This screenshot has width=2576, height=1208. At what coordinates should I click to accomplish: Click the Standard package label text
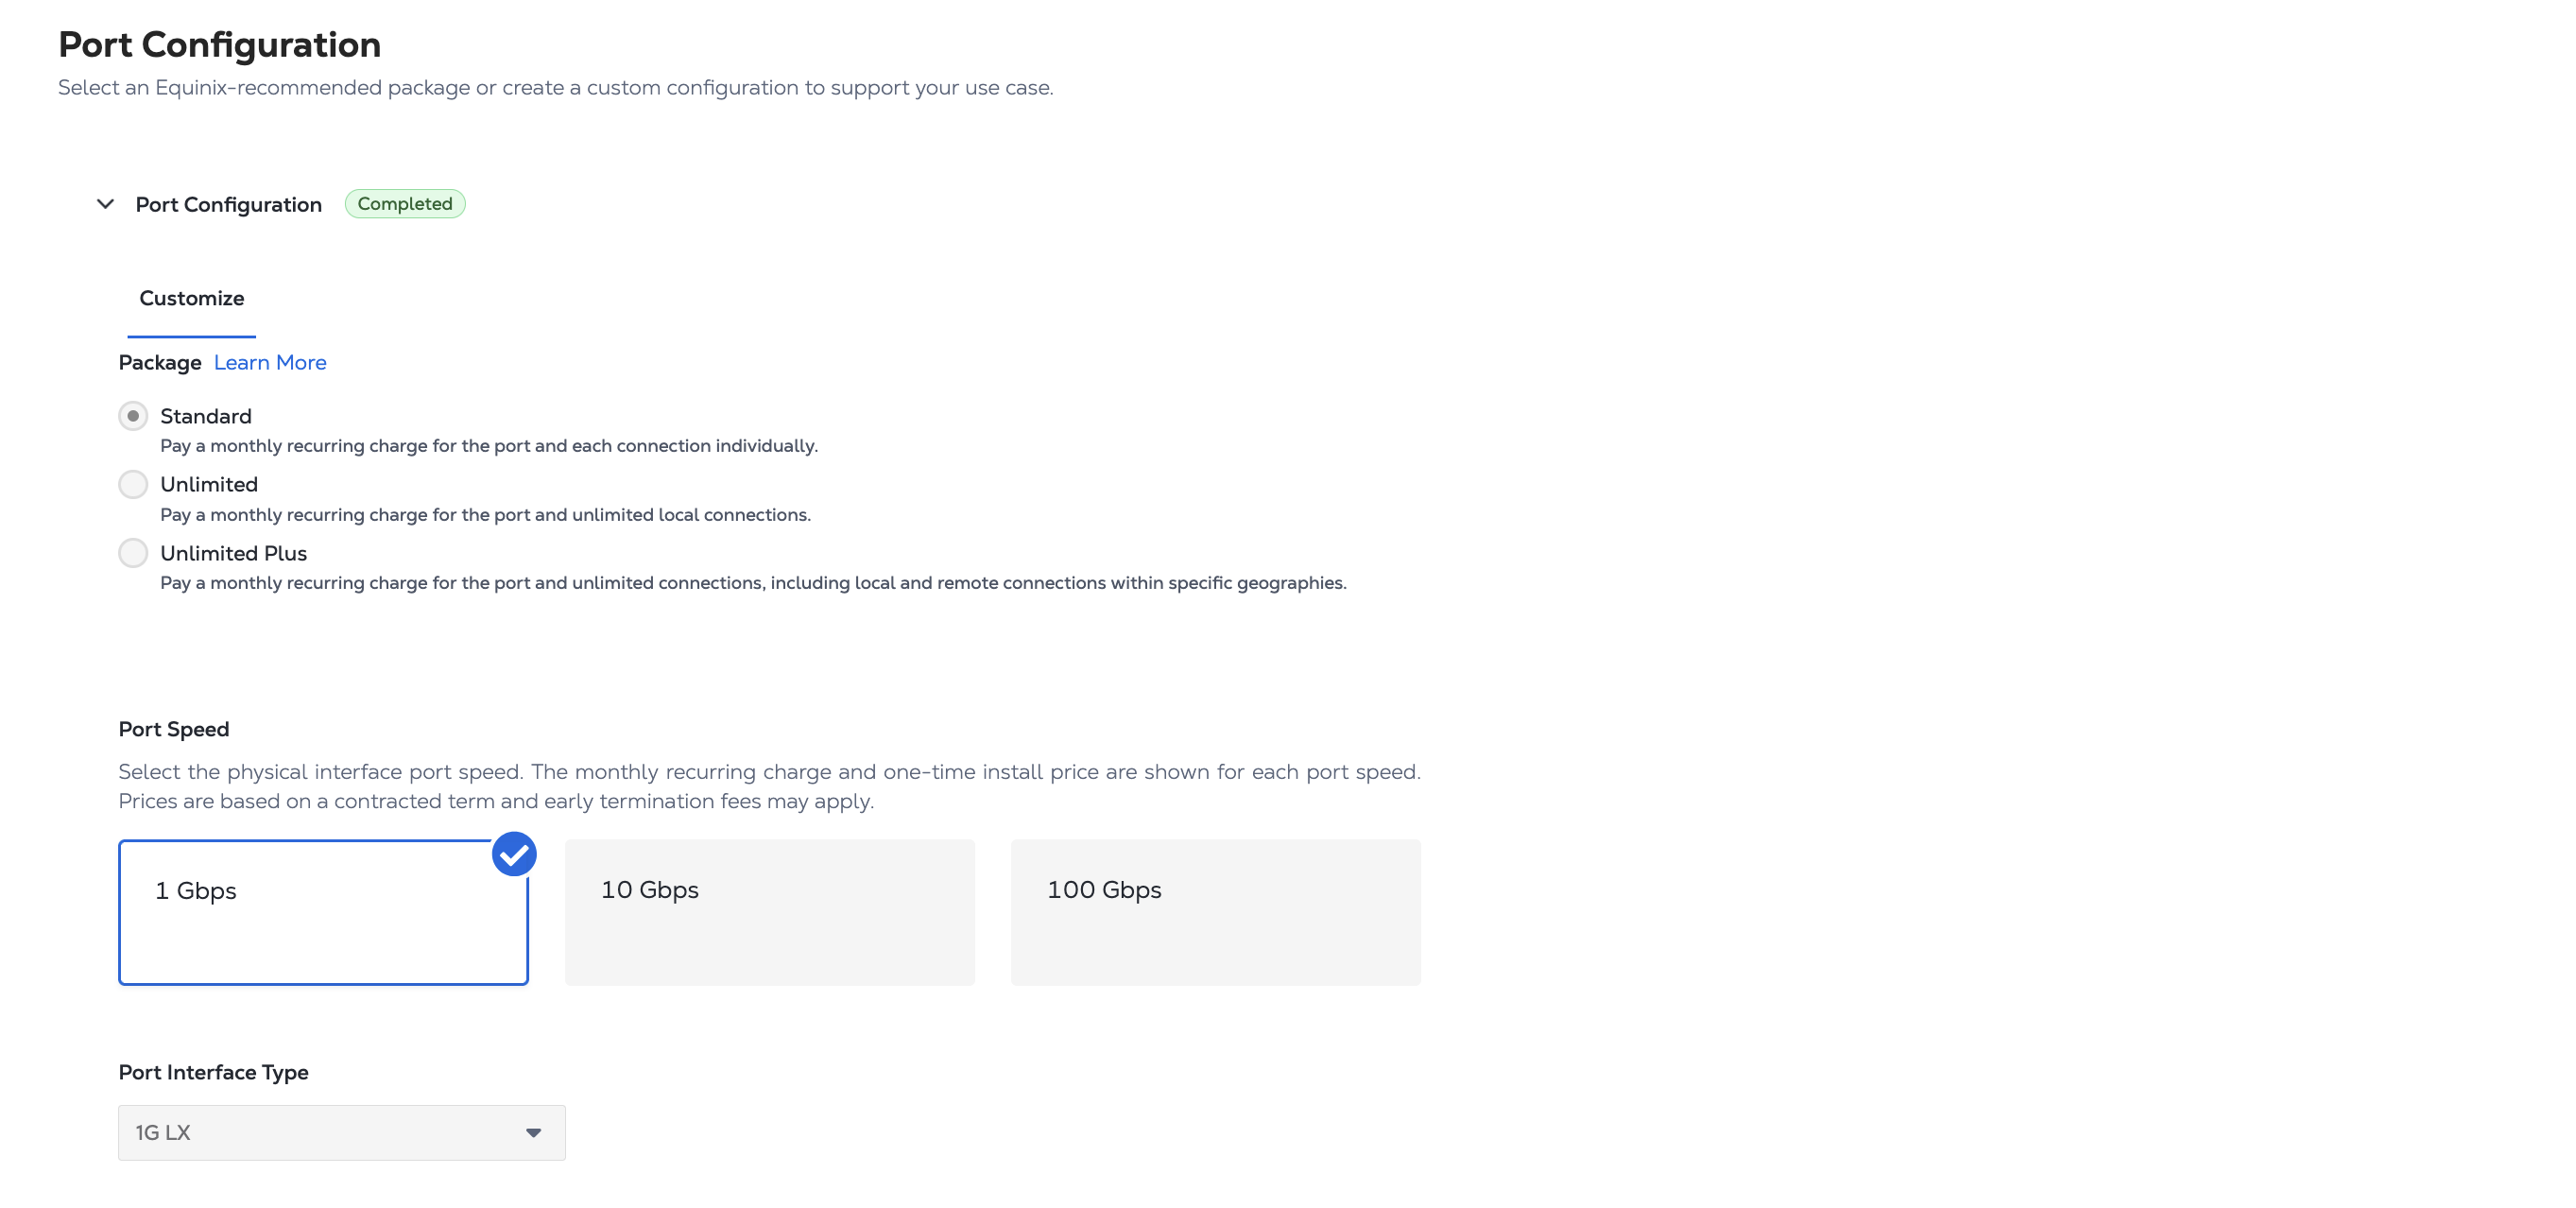(206, 416)
